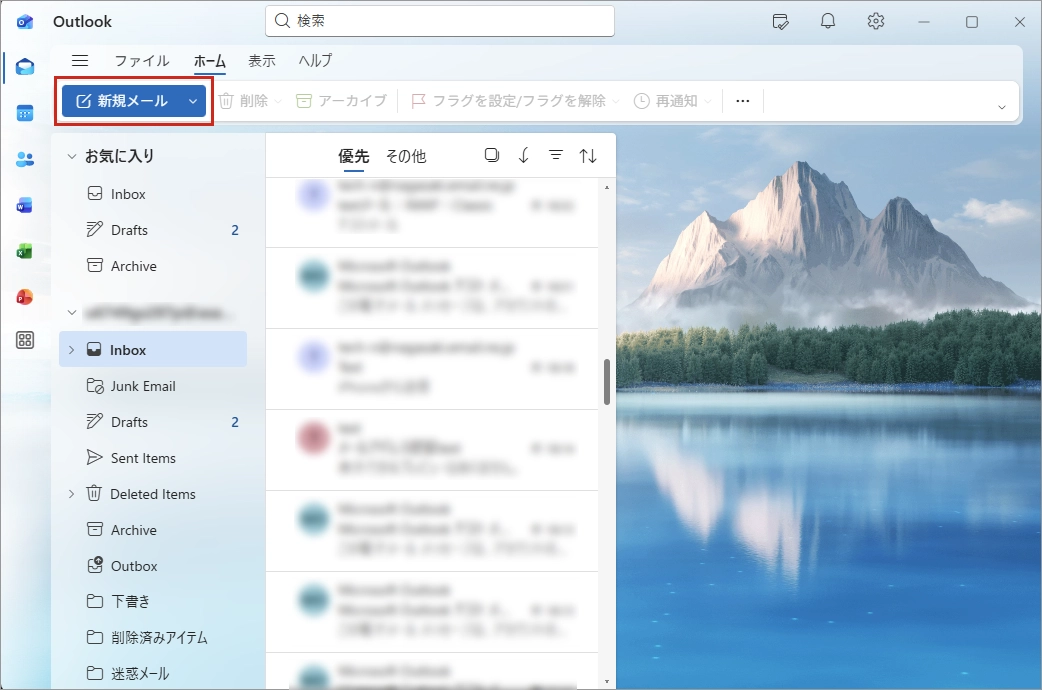
Task: Open the ファイル menu
Action: pos(142,61)
